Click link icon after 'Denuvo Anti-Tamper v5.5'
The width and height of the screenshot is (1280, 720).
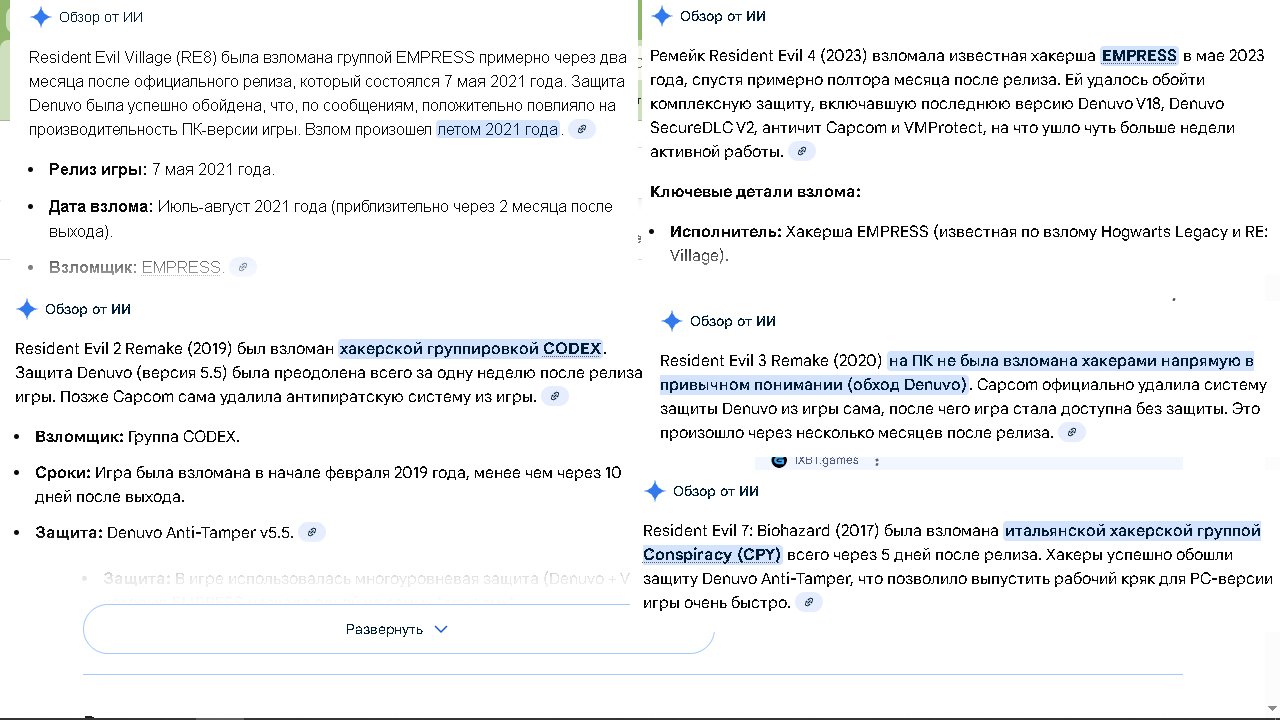312,533
